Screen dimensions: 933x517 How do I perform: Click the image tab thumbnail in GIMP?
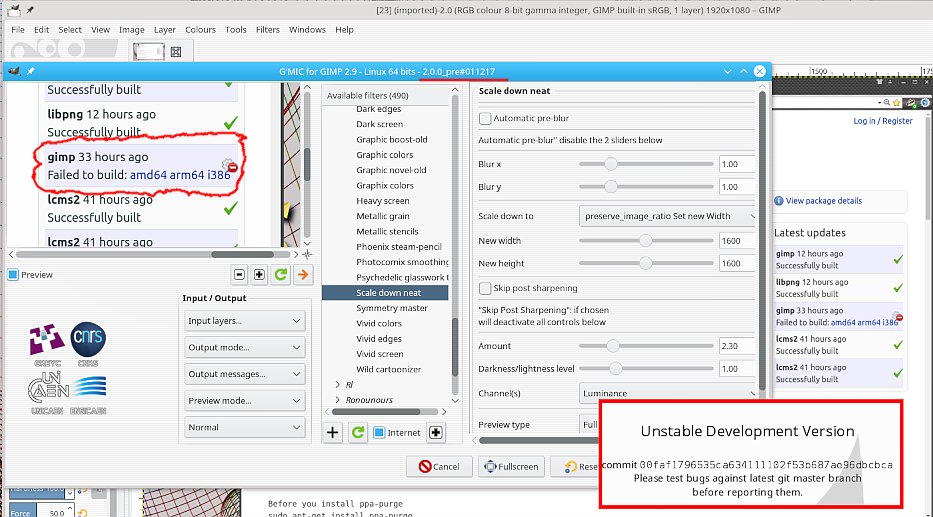tap(148, 52)
